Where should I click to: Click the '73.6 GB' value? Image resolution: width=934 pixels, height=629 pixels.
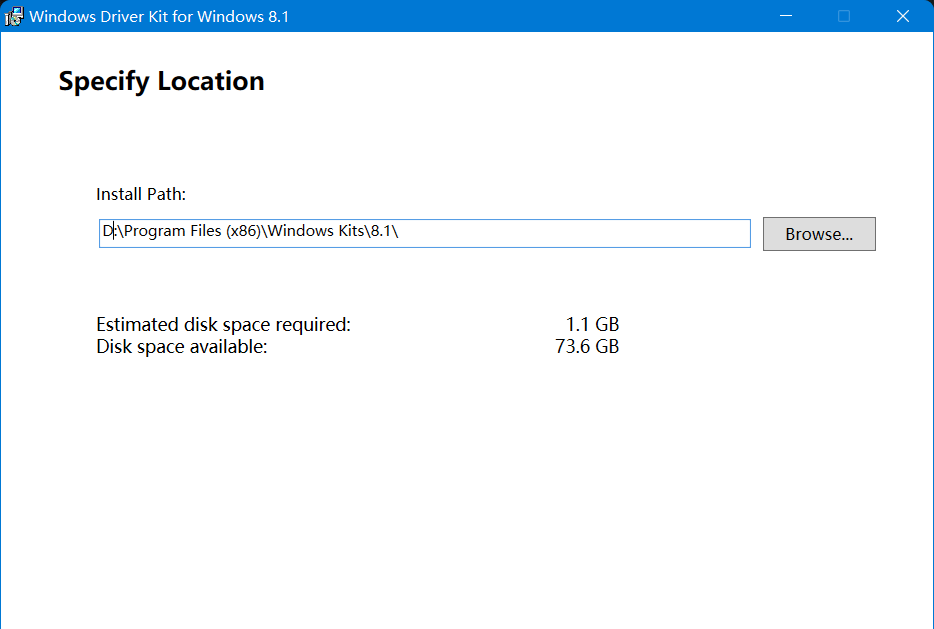pyautogui.click(x=587, y=347)
